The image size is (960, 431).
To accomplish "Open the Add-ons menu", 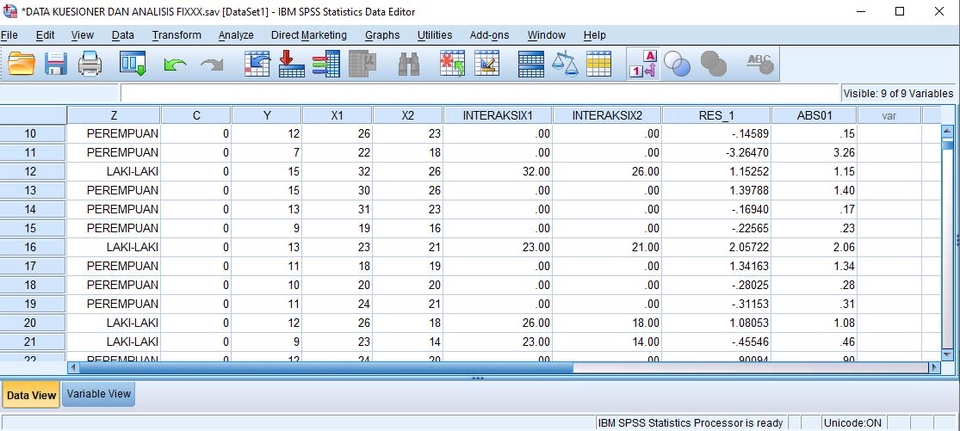I will [489, 36].
